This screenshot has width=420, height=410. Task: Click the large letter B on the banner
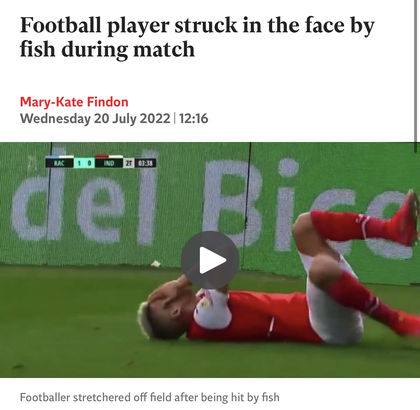pos(232,203)
